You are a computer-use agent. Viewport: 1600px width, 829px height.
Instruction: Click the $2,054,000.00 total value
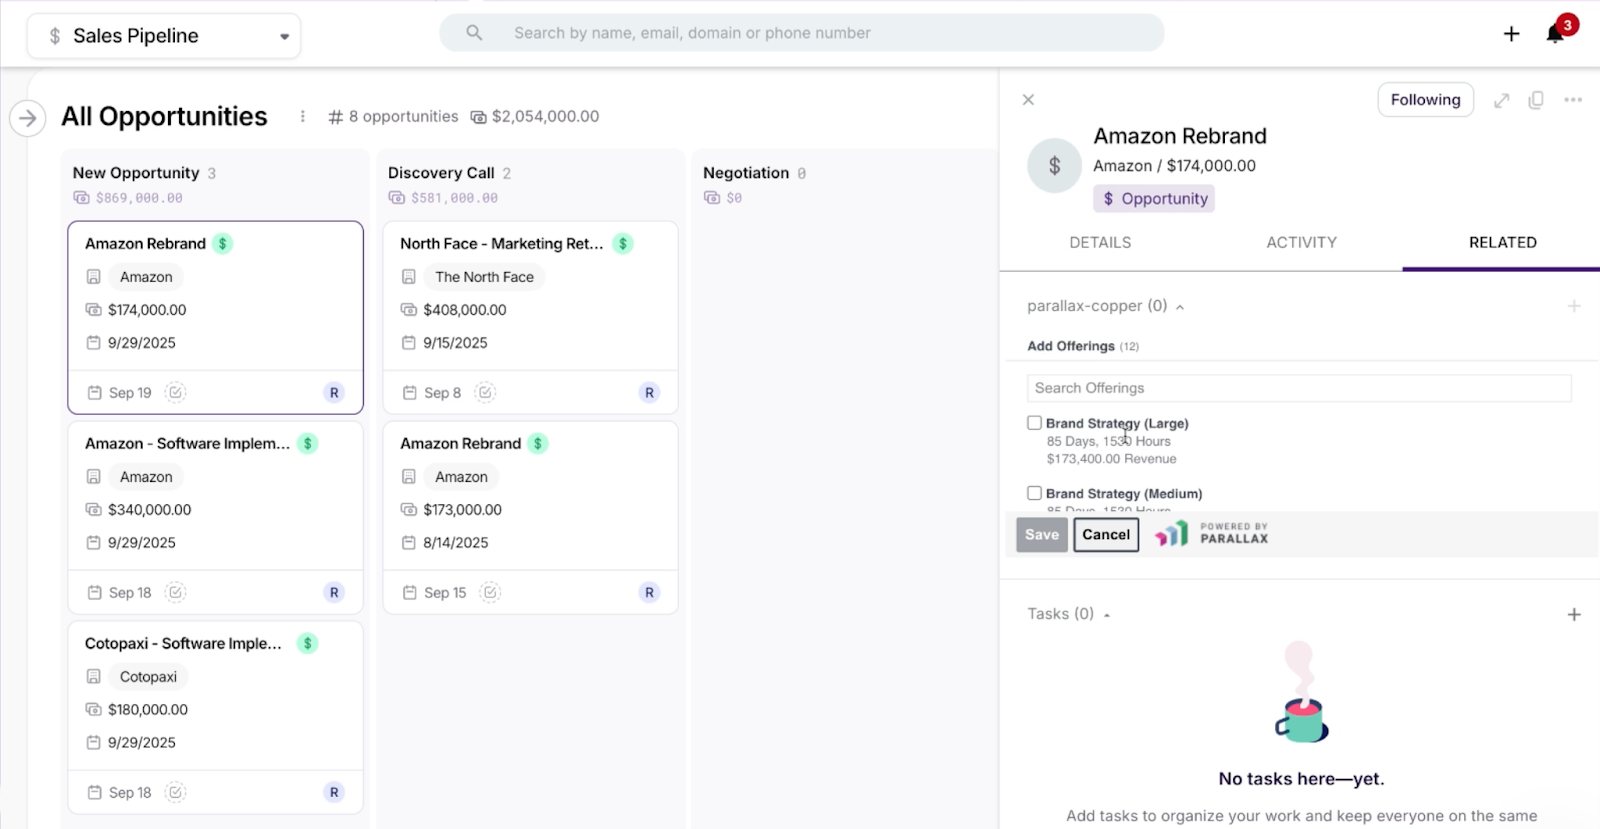tap(545, 117)
